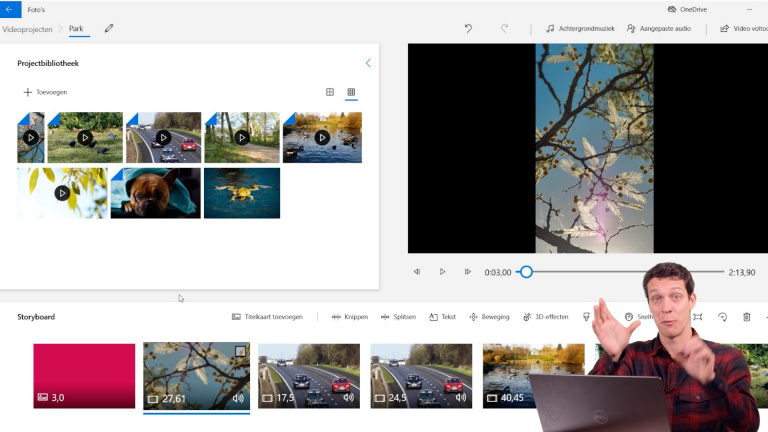Click the back arrow in the title bar
The image size is (768, 432).
click(11, 9)
